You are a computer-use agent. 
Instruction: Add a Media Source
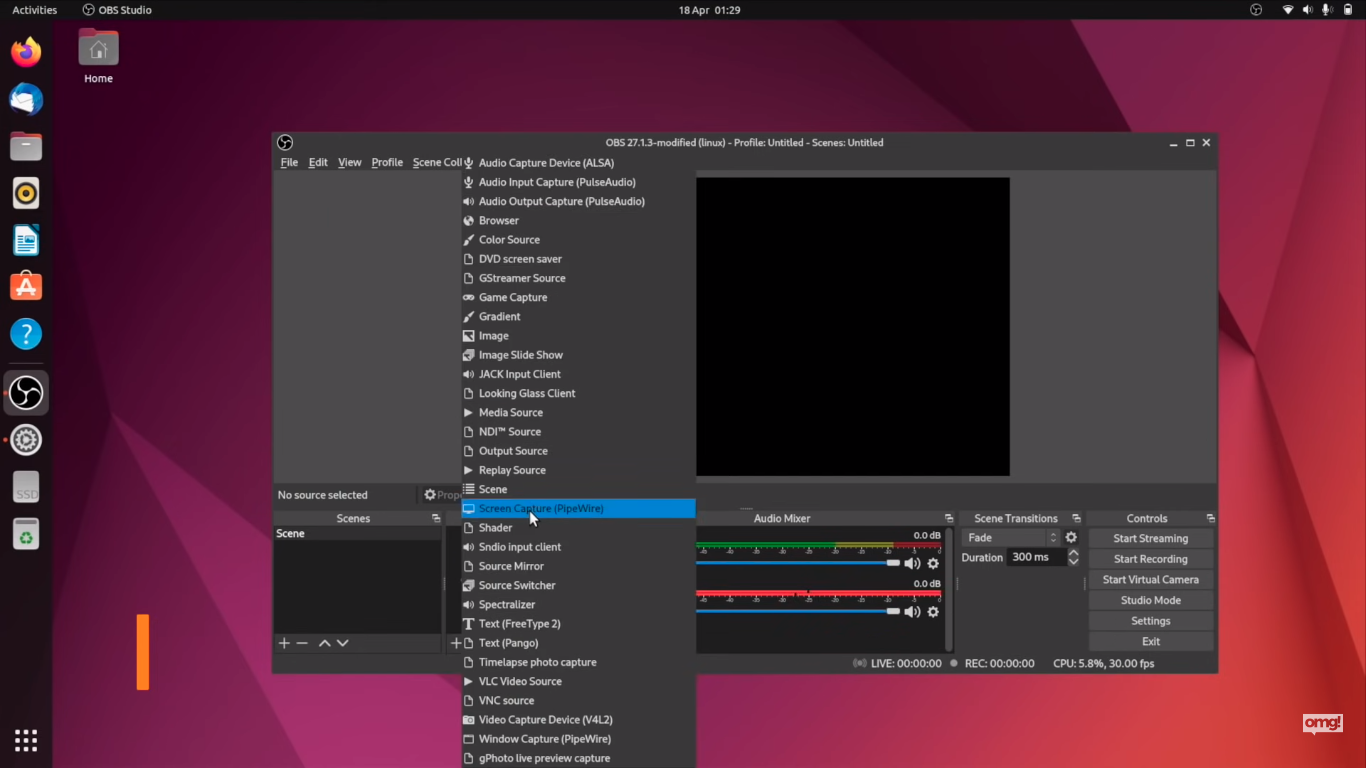click(578, 412)
